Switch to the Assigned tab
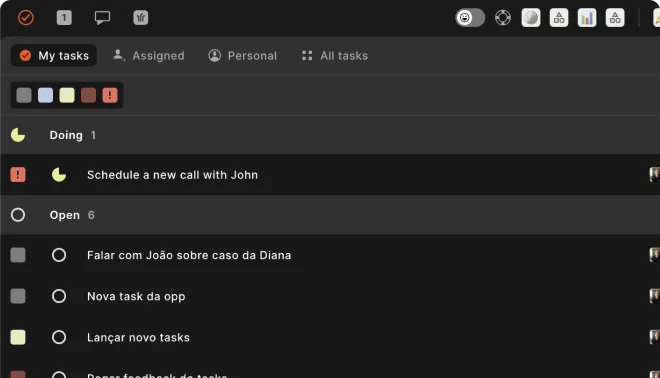Image resolution: width=660 pixels, height=378 pixels. 149,56
